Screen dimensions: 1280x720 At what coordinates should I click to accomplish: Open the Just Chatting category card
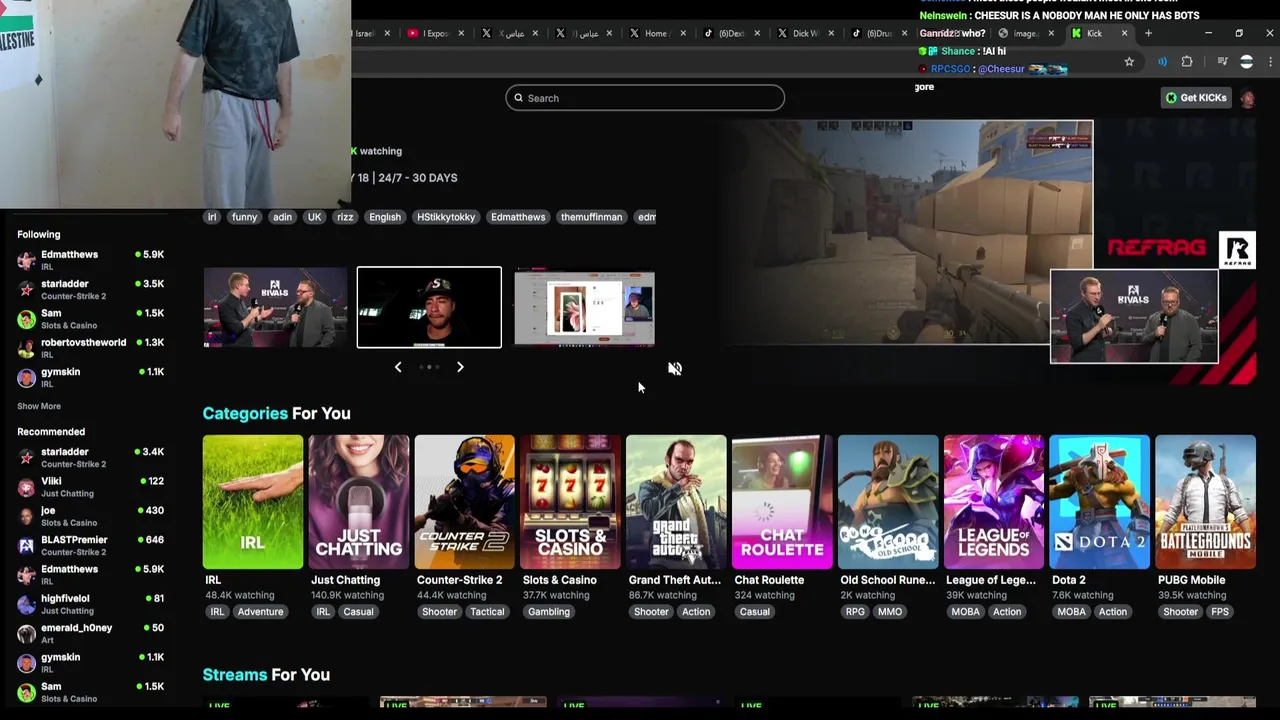pyautogui.click(x=358, y=502)
